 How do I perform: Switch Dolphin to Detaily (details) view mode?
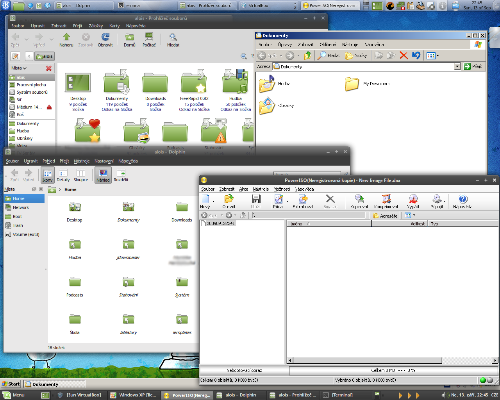point(63,175)
